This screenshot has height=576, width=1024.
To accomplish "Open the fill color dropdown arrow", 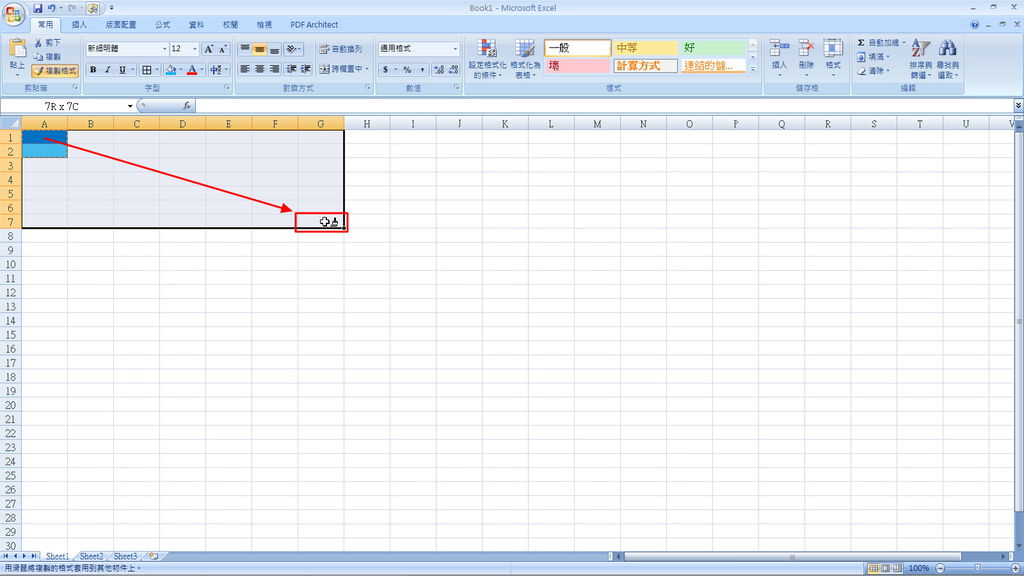I will point(180,70).
